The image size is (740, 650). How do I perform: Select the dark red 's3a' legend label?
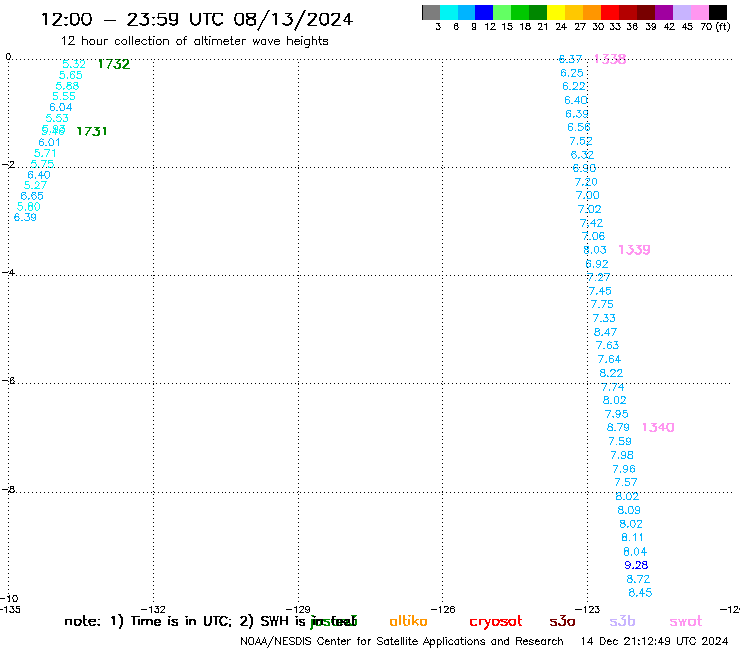[x=563, y=622]
